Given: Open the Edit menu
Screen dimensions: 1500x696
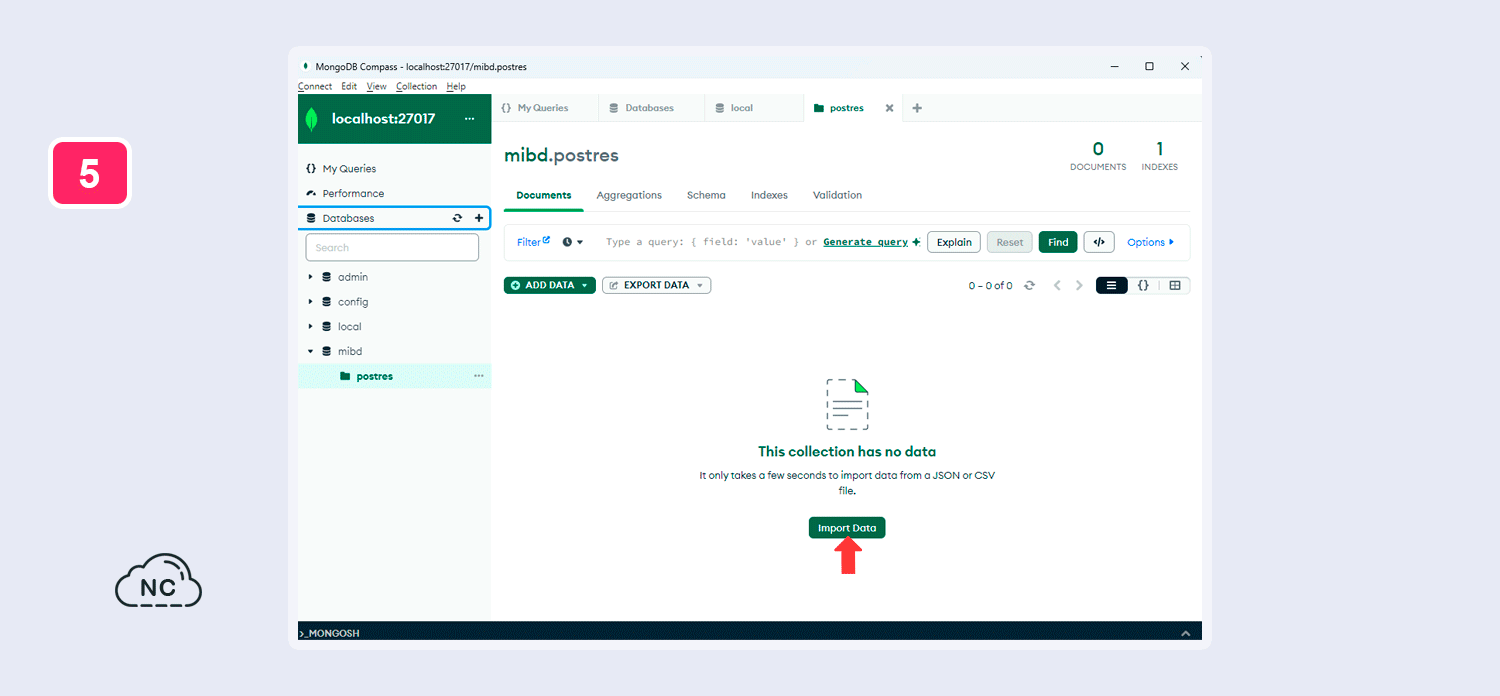Looking at the screenshot, I should tap(349, 87).
